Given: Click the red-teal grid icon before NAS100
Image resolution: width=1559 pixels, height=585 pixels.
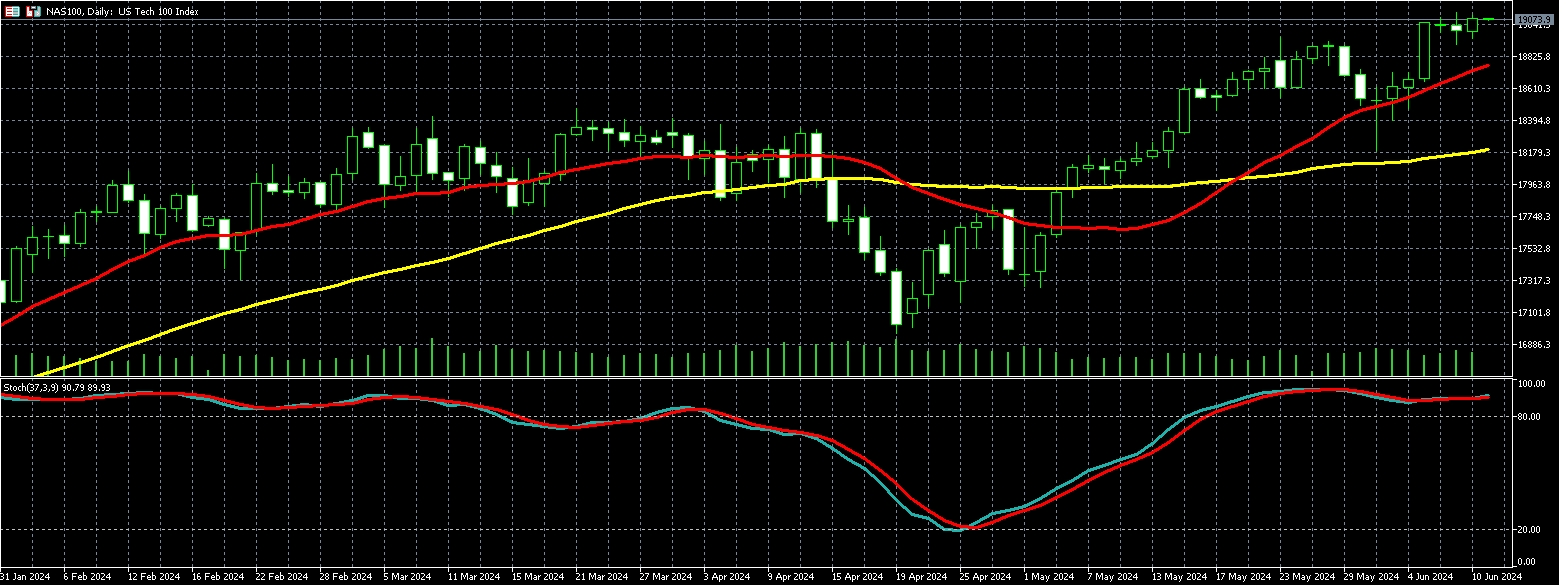Looking at the screenshot, I should point(10,12).
